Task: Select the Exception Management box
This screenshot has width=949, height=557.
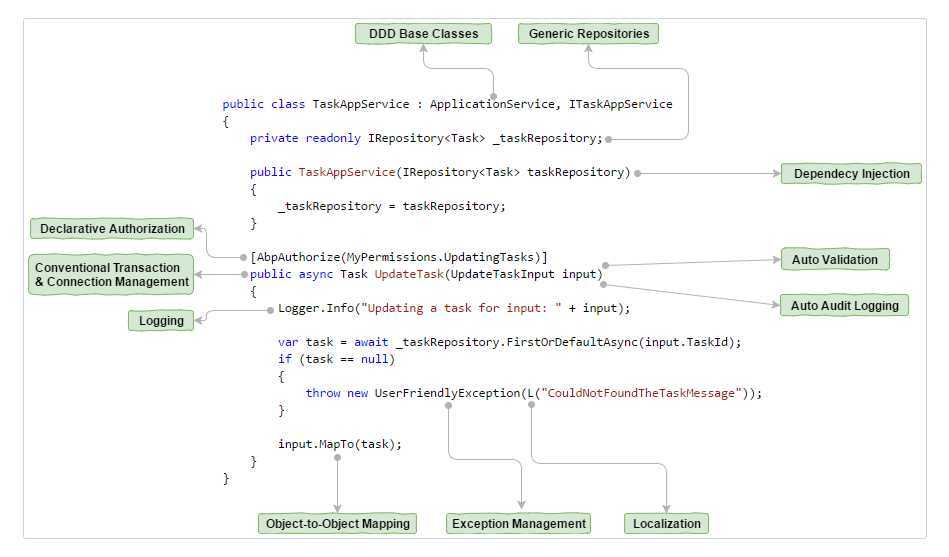Action: [519, 524]
